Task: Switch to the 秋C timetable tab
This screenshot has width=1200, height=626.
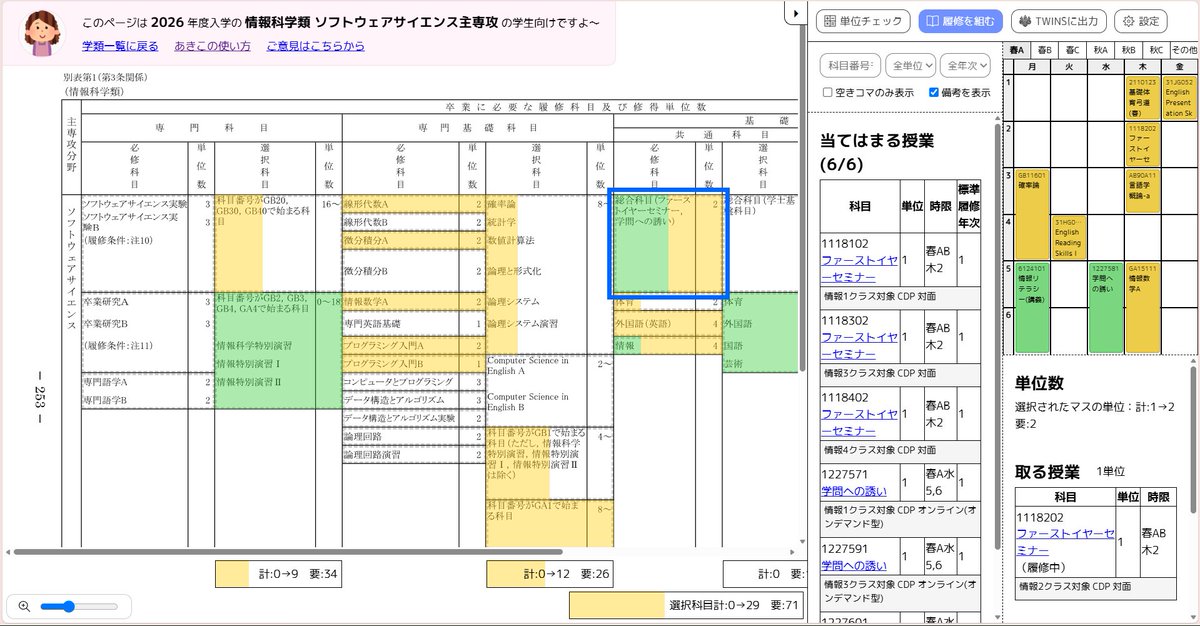Action: click(1156, 49)
